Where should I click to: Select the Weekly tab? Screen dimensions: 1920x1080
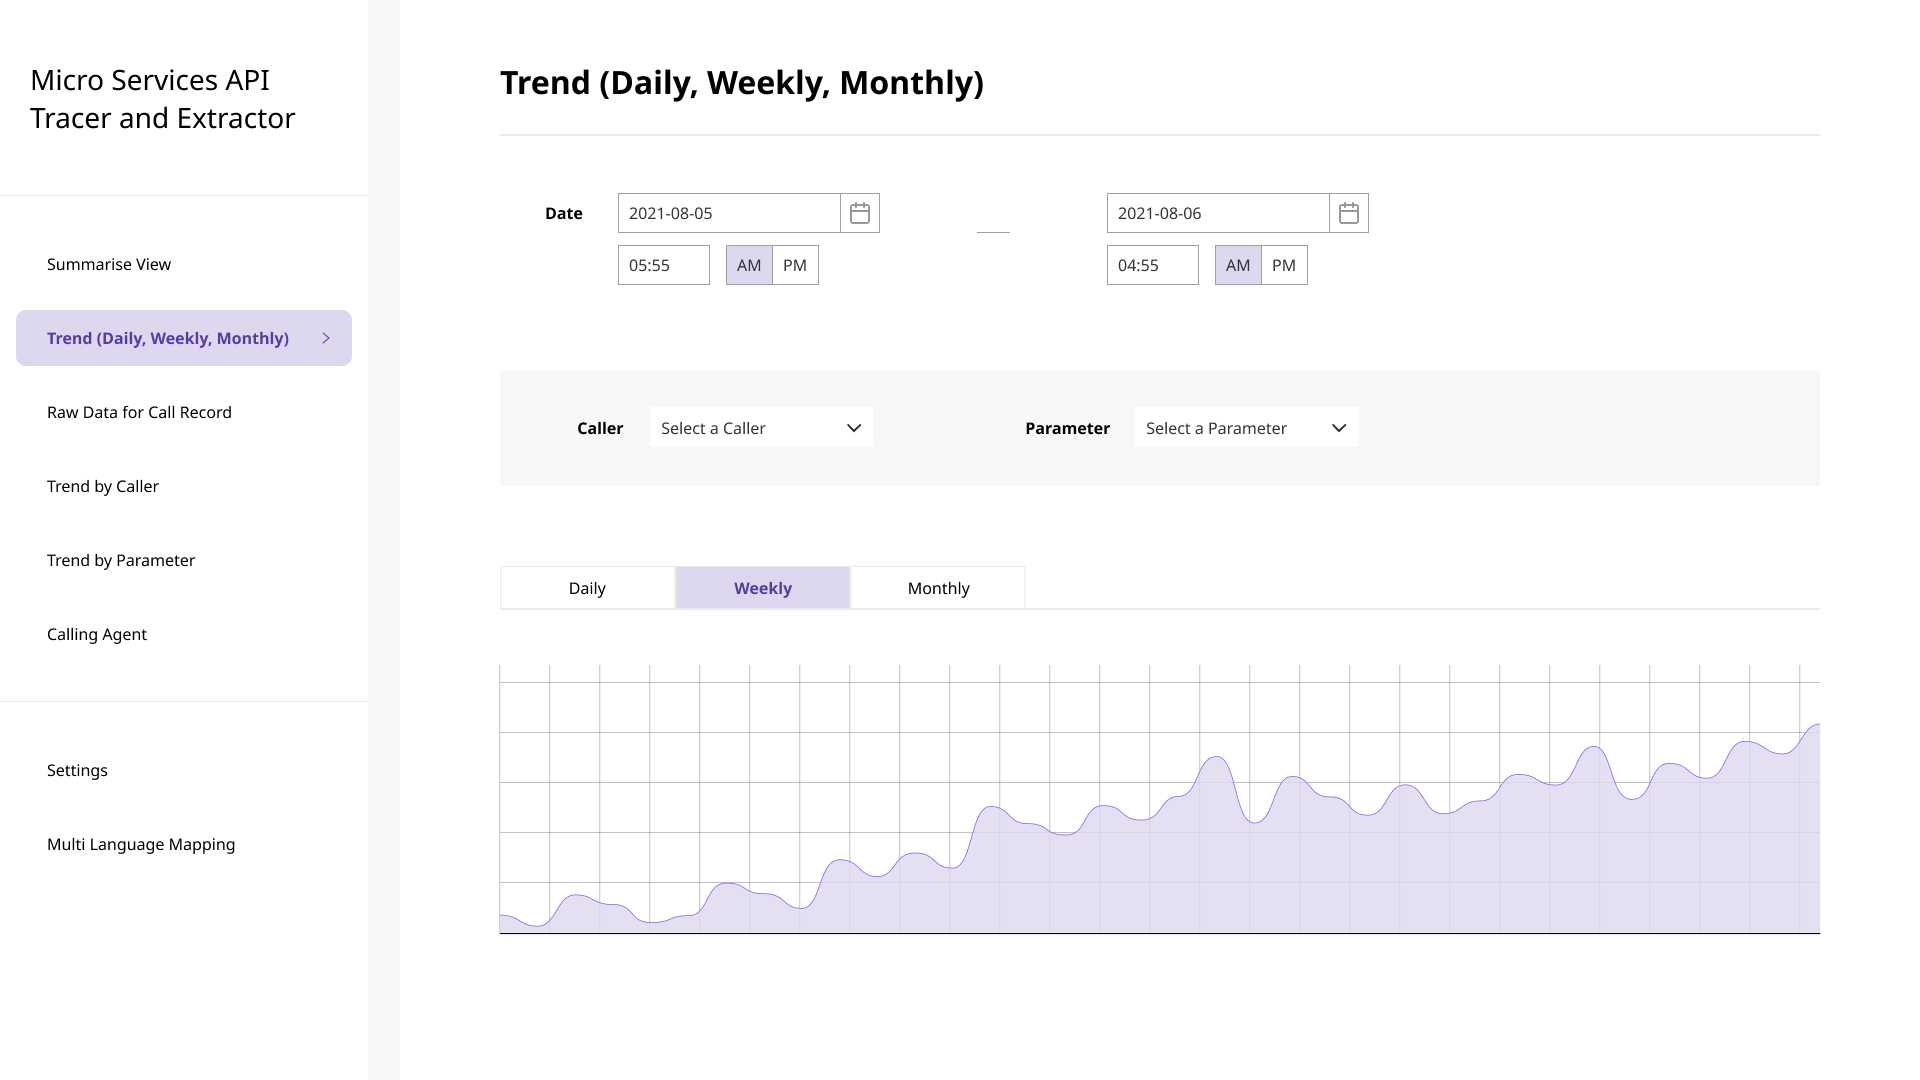coord(763,588)
